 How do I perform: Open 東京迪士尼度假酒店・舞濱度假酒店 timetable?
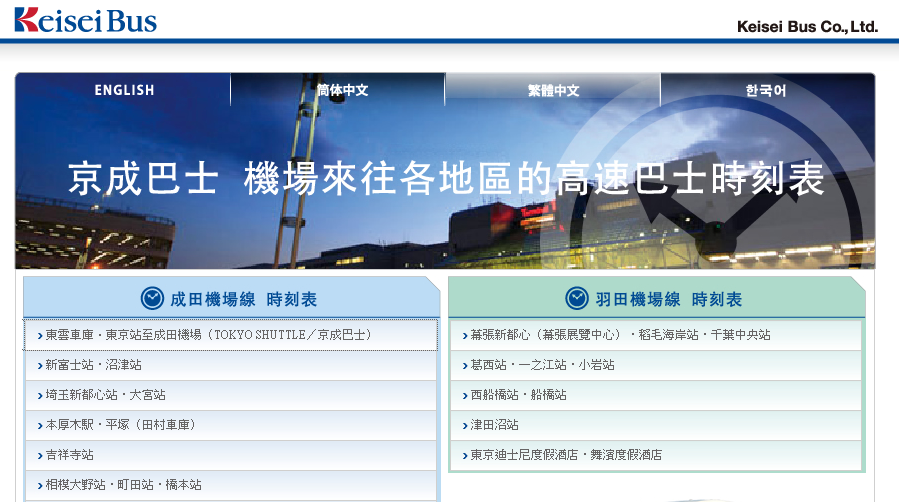point(656,455)
